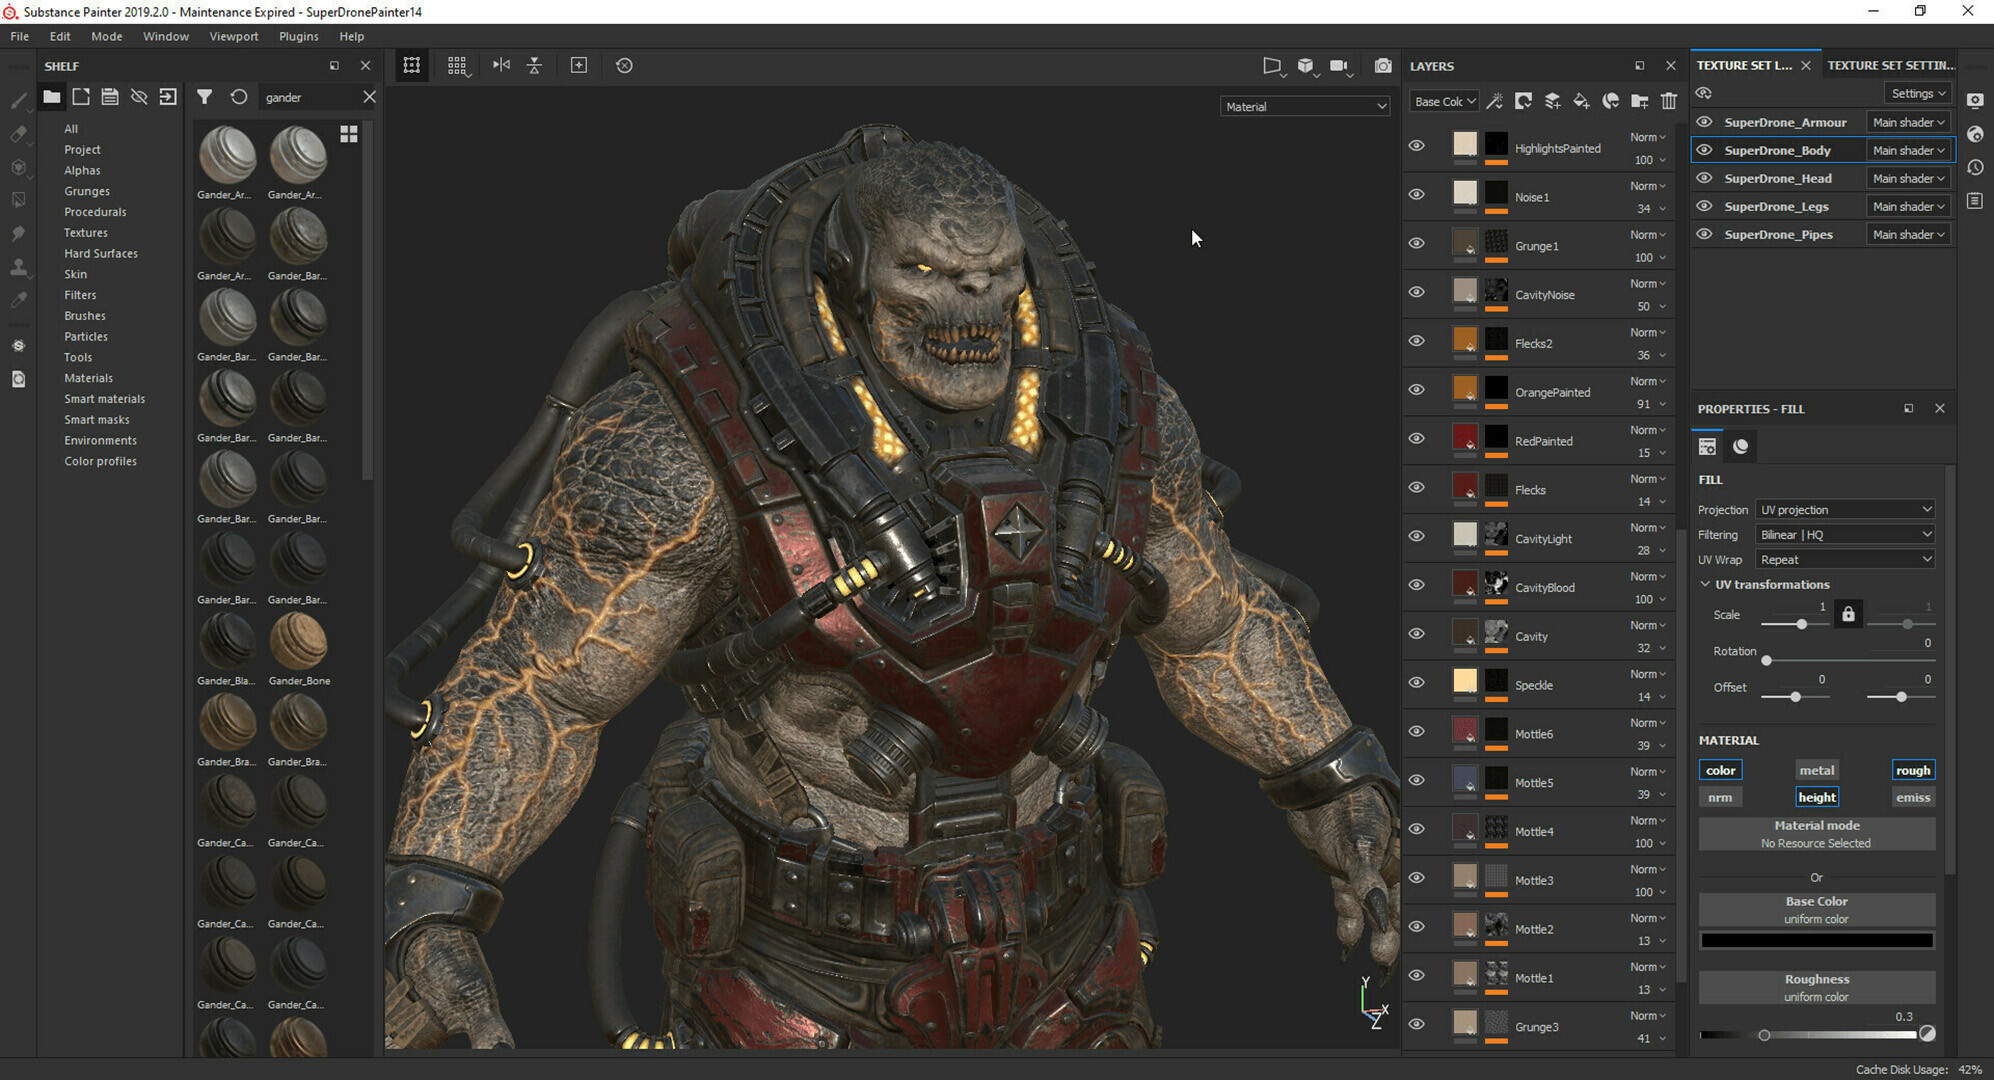Enable the height material channel
This screenshot has width=1994, height=1080.
click(x=1817, y=797)
